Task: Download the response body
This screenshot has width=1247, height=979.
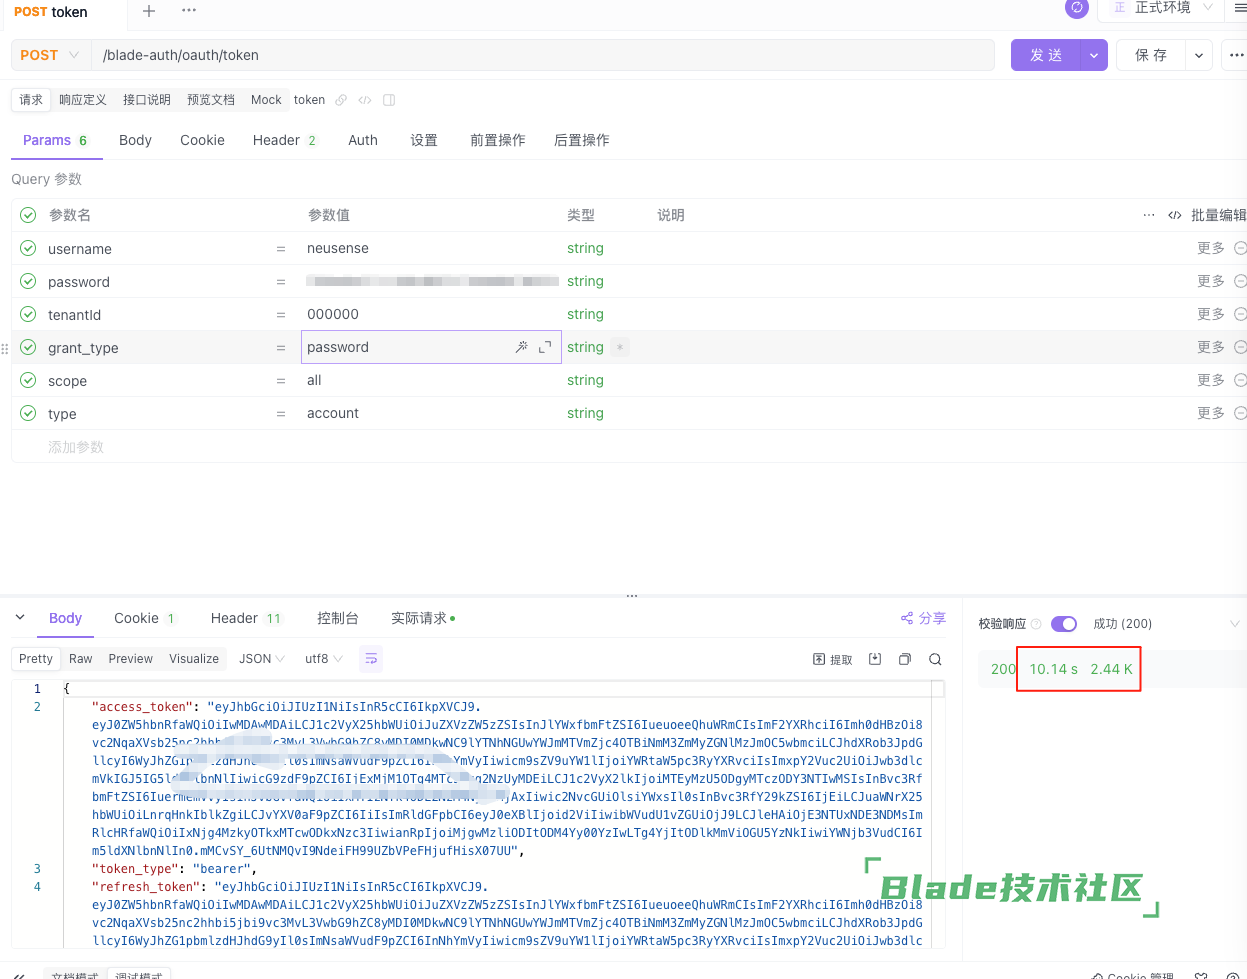Action: point(875,659)
